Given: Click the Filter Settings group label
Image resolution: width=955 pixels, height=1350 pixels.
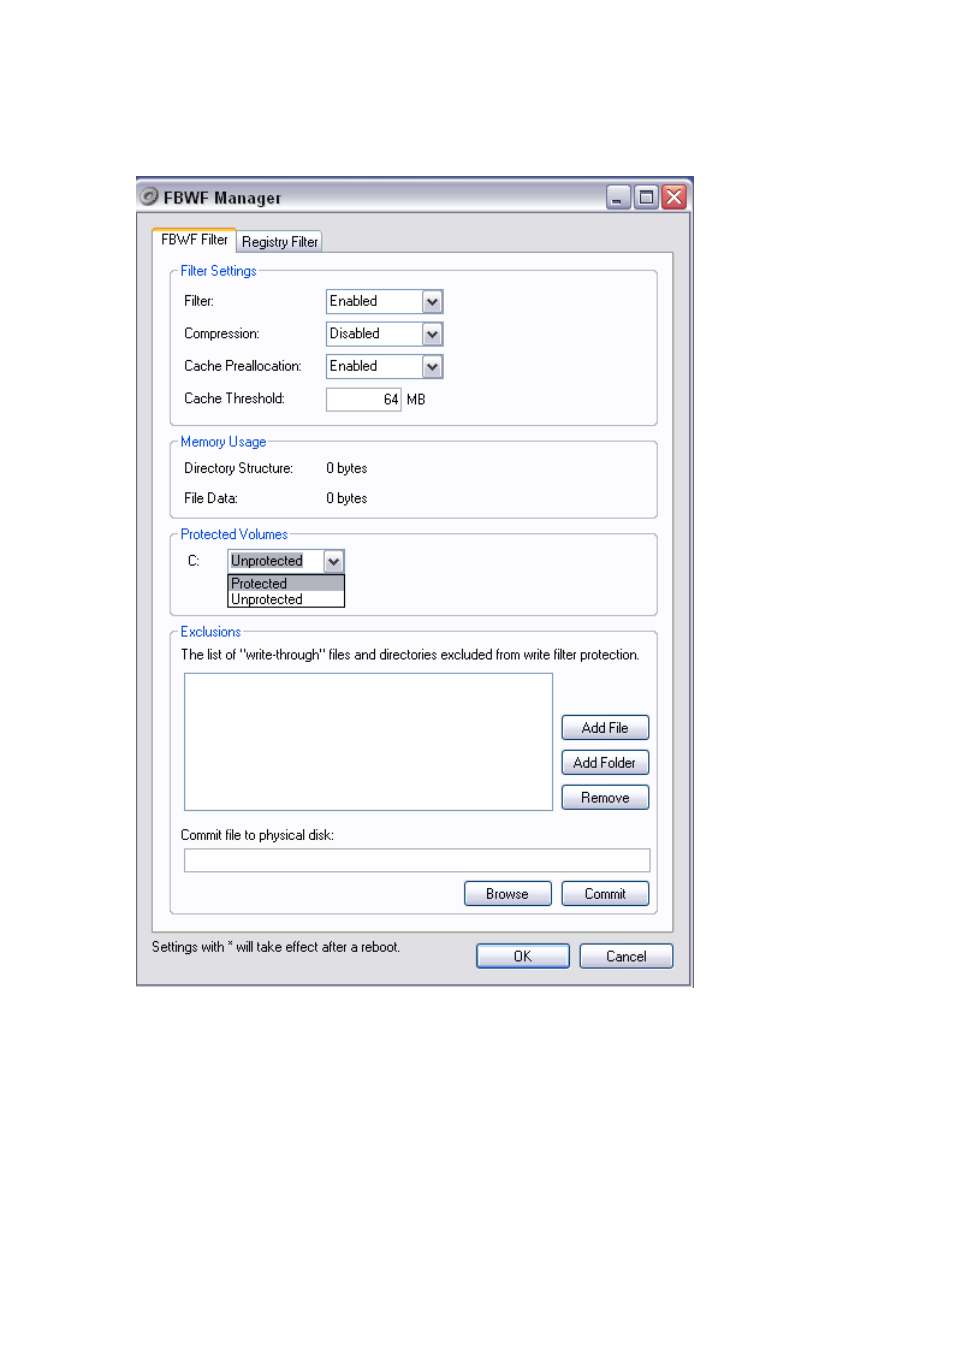Looking at the screenshot, I should [x=218, y=271].
